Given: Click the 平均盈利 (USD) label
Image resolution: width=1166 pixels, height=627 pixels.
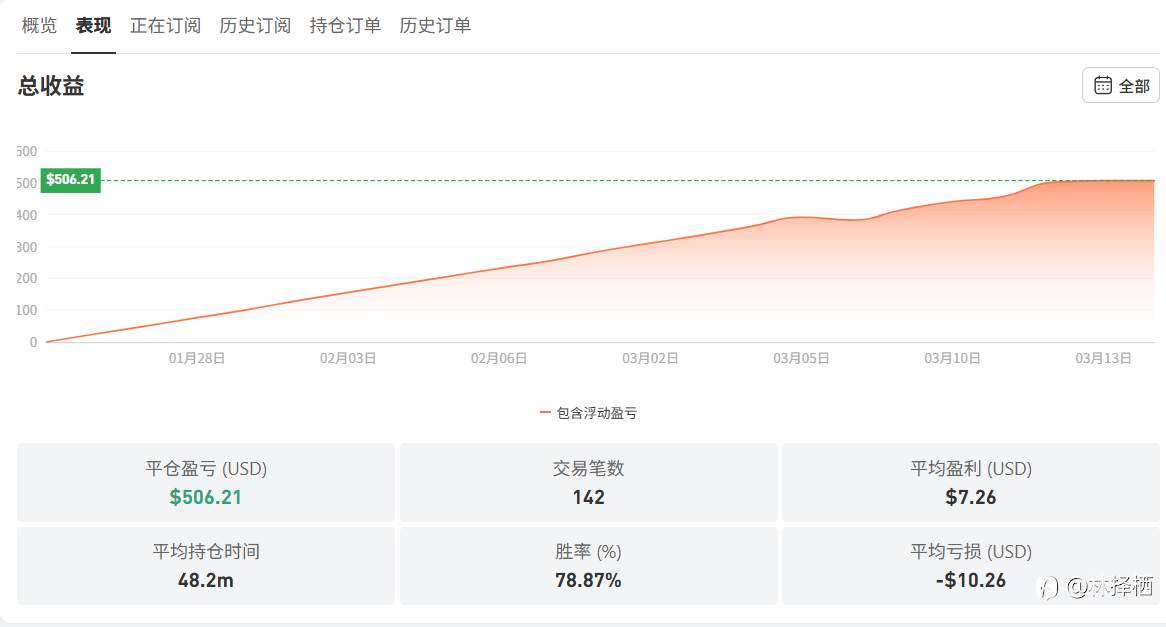Looking at the screenshot, I should click(971, 469).
